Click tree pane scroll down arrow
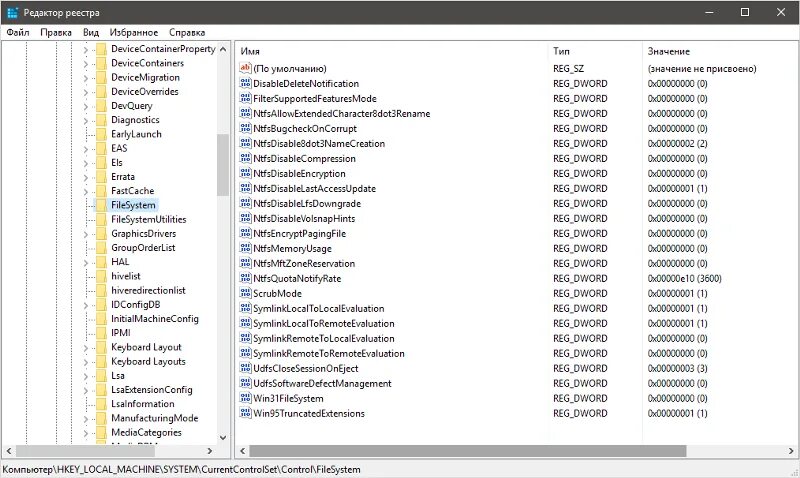Image resolution: width=800 pixels, height=478 pixels. (x=223, y=437)
